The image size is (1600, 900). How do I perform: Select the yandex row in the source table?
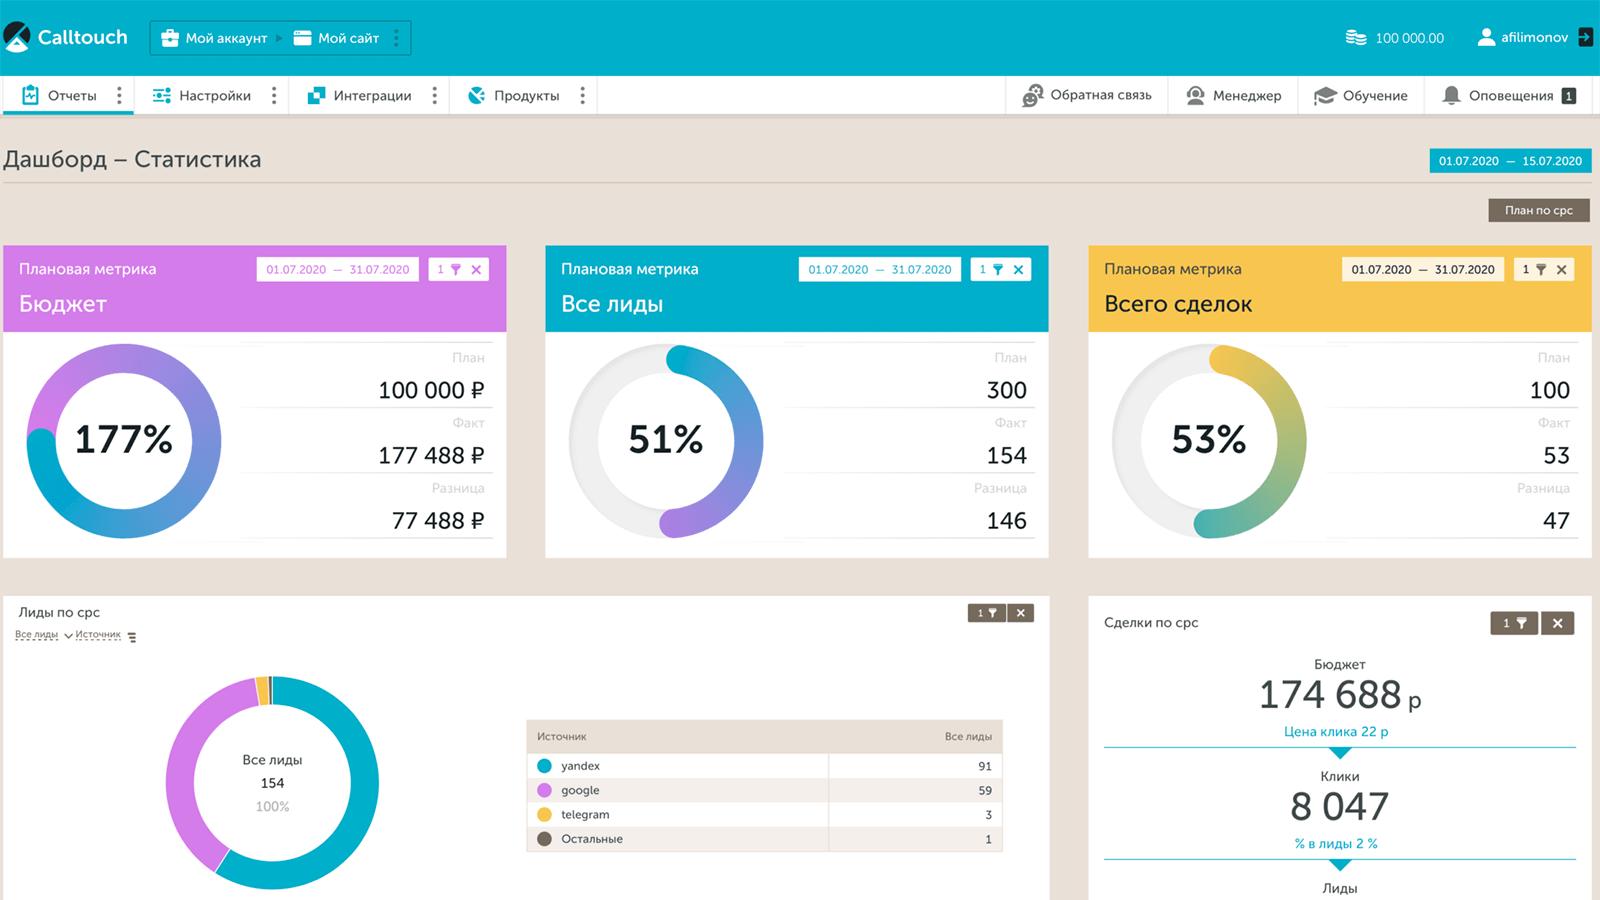764,766
